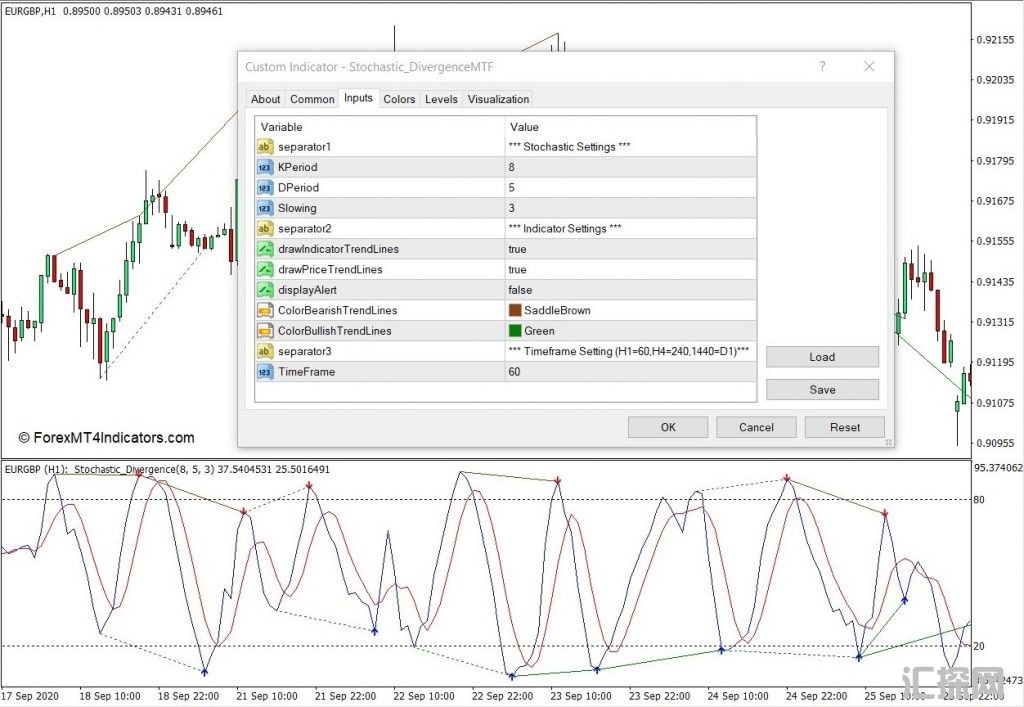The width and height of the screenshot is (1024, 707).
Task: Switch to the Levels tab
Action: pyautogui.click(x=441, y=99)
